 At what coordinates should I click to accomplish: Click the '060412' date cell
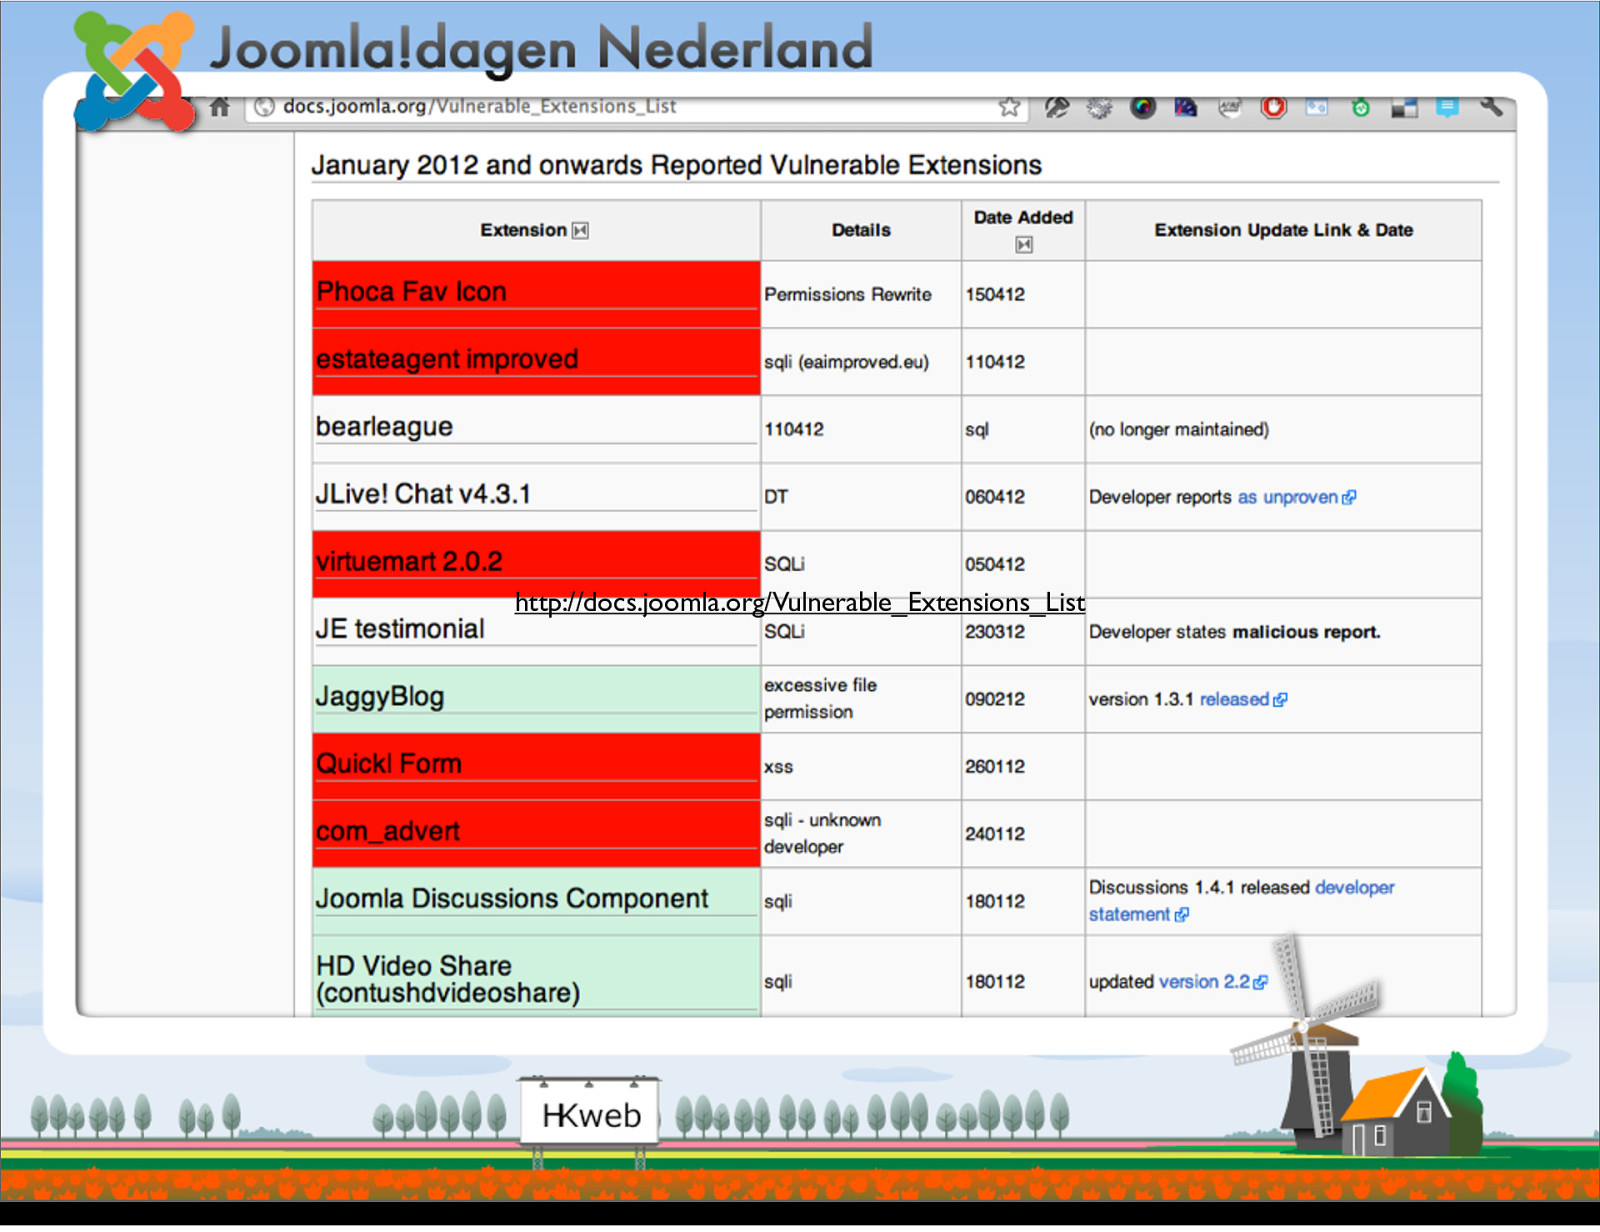coord(1023,496)
